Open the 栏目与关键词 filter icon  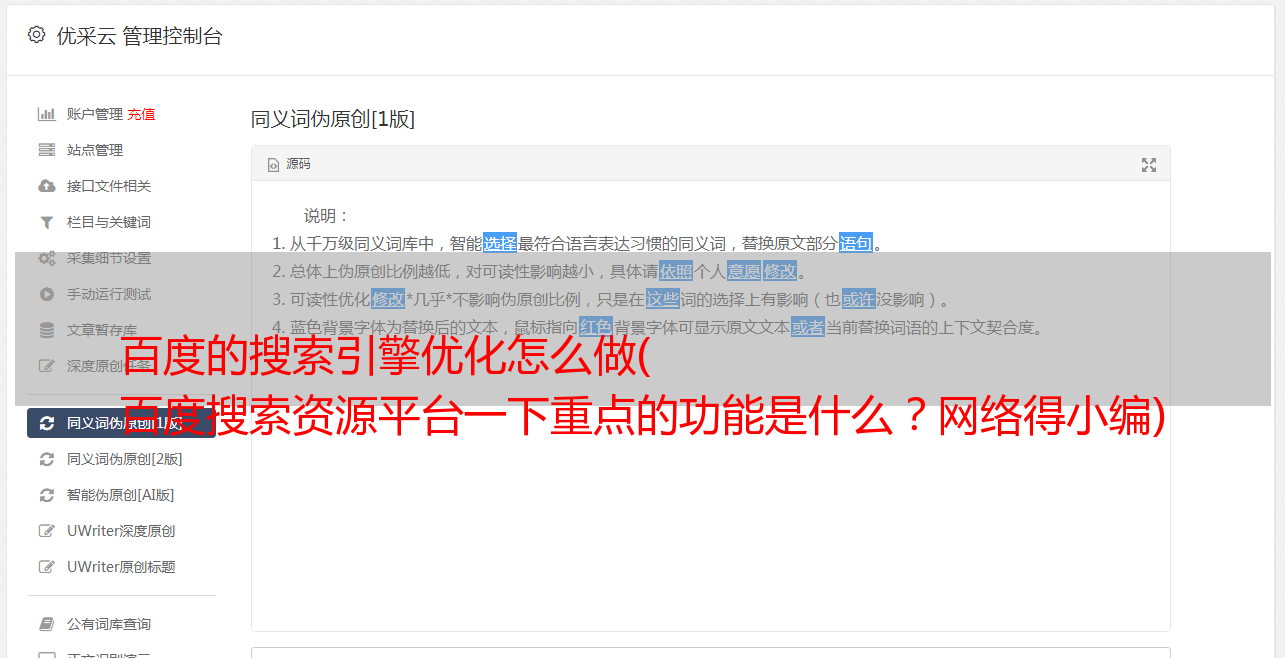[x=47, y=222]
